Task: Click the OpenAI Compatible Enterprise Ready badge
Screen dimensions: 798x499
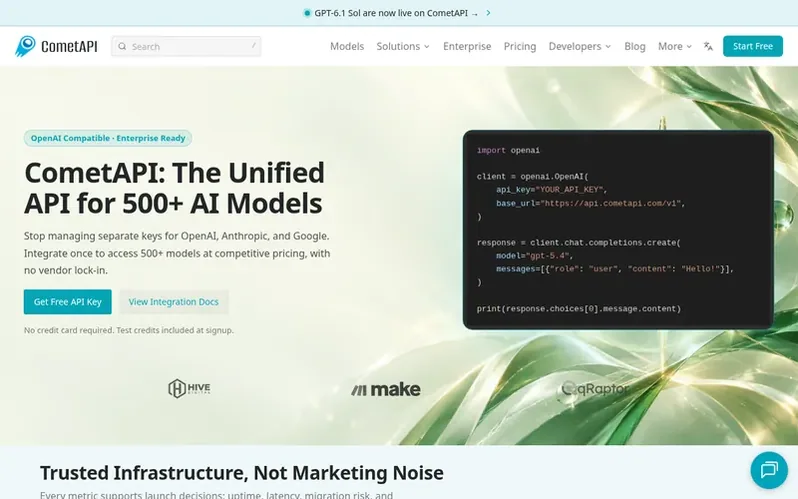Action: (108, 138)
